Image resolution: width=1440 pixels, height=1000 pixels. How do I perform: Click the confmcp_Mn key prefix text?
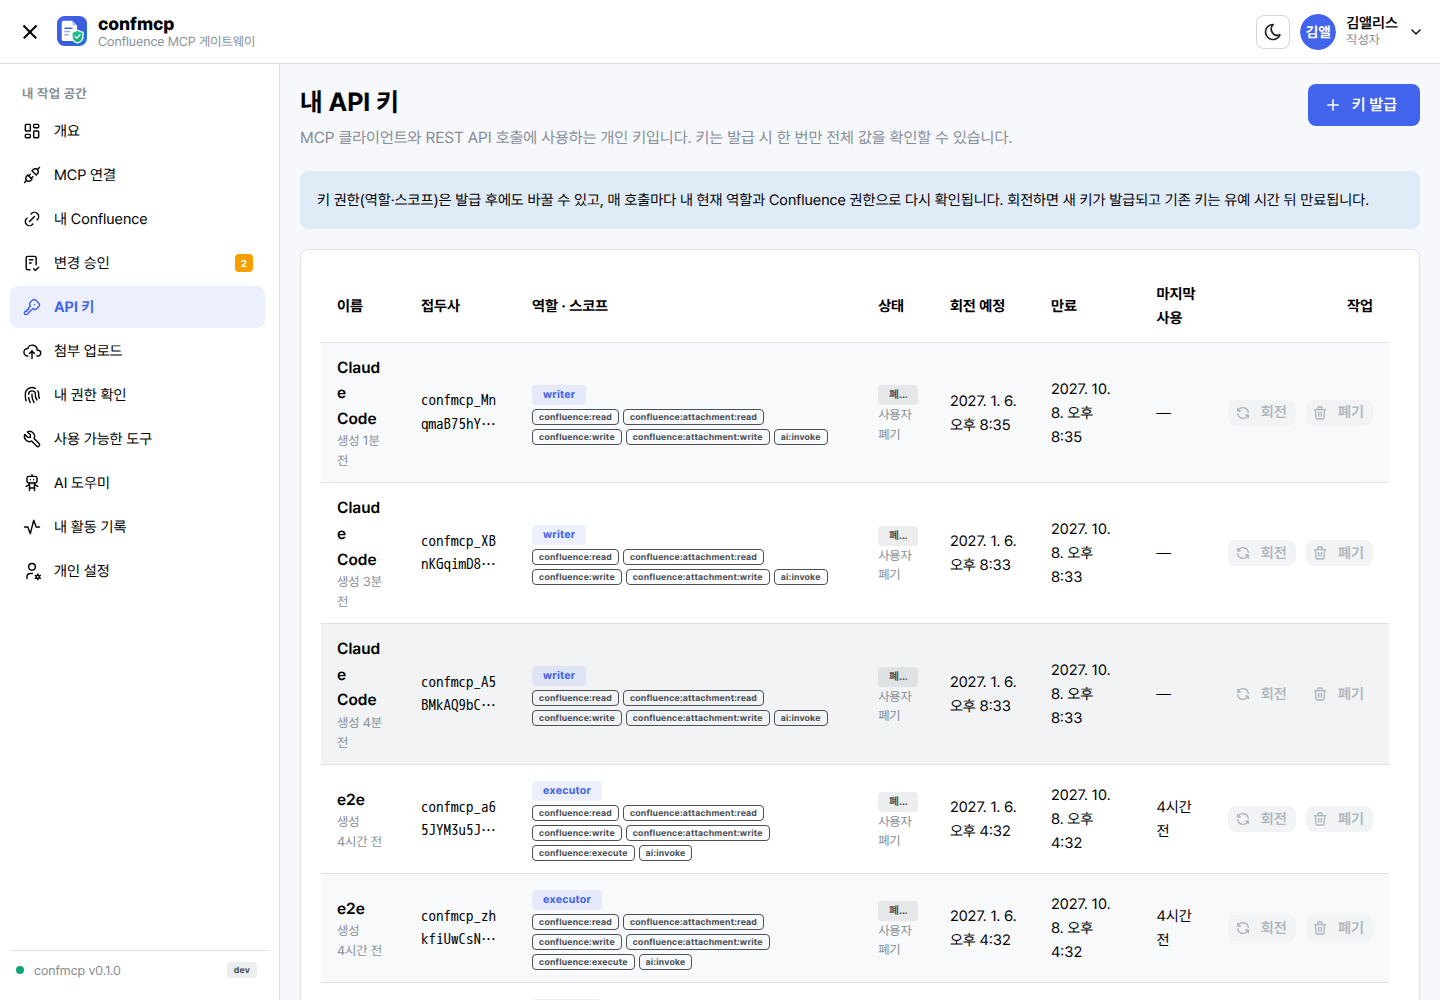pos(459,412)
